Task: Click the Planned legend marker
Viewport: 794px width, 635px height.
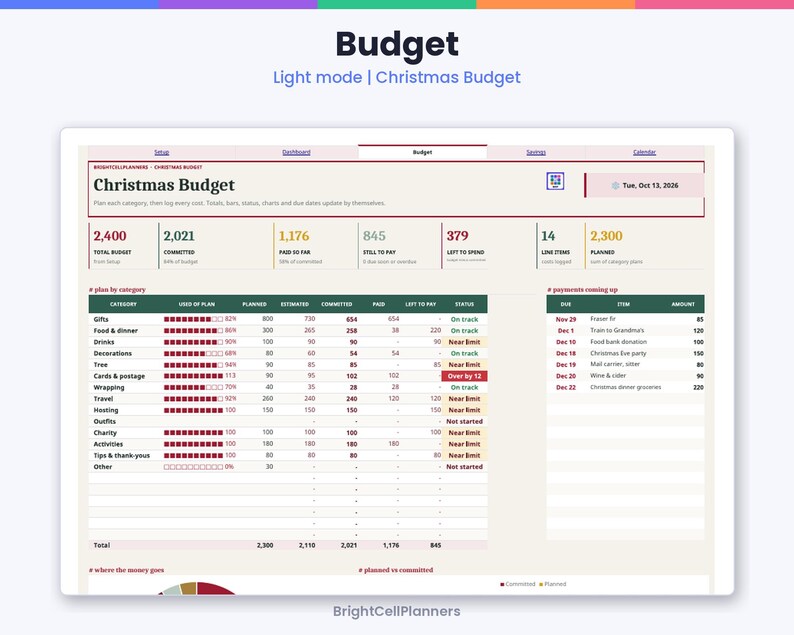Action: coord(541,584)
